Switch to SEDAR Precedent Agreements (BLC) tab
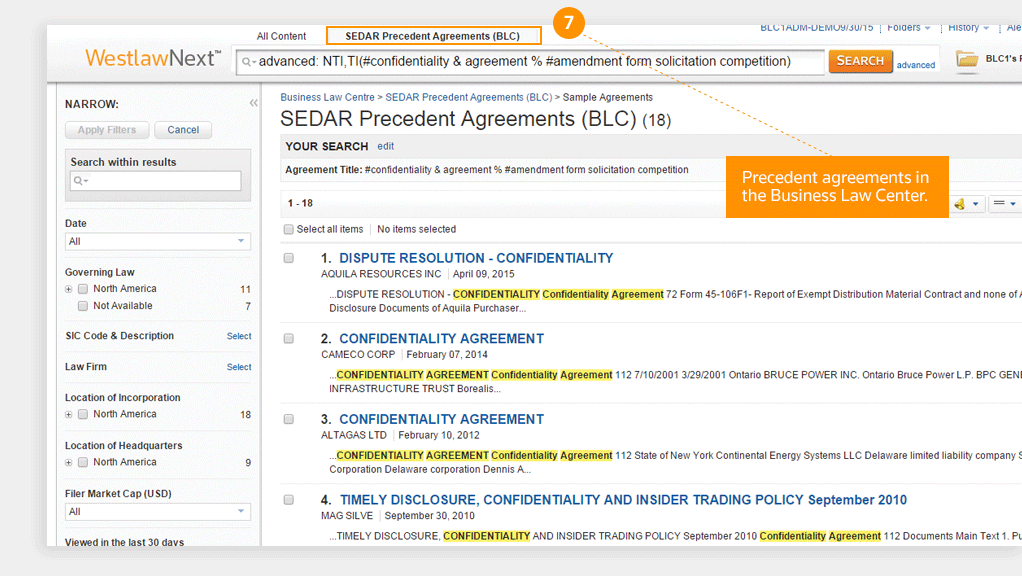 point(433,36)
